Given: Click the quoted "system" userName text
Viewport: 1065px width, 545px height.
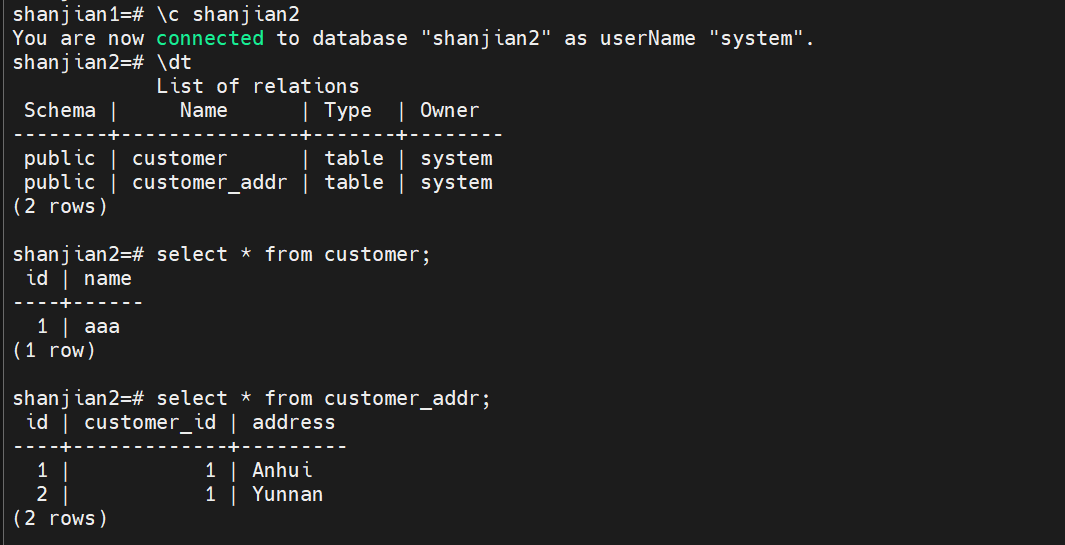Looking at the screenshot, I should tap(763, 38).
